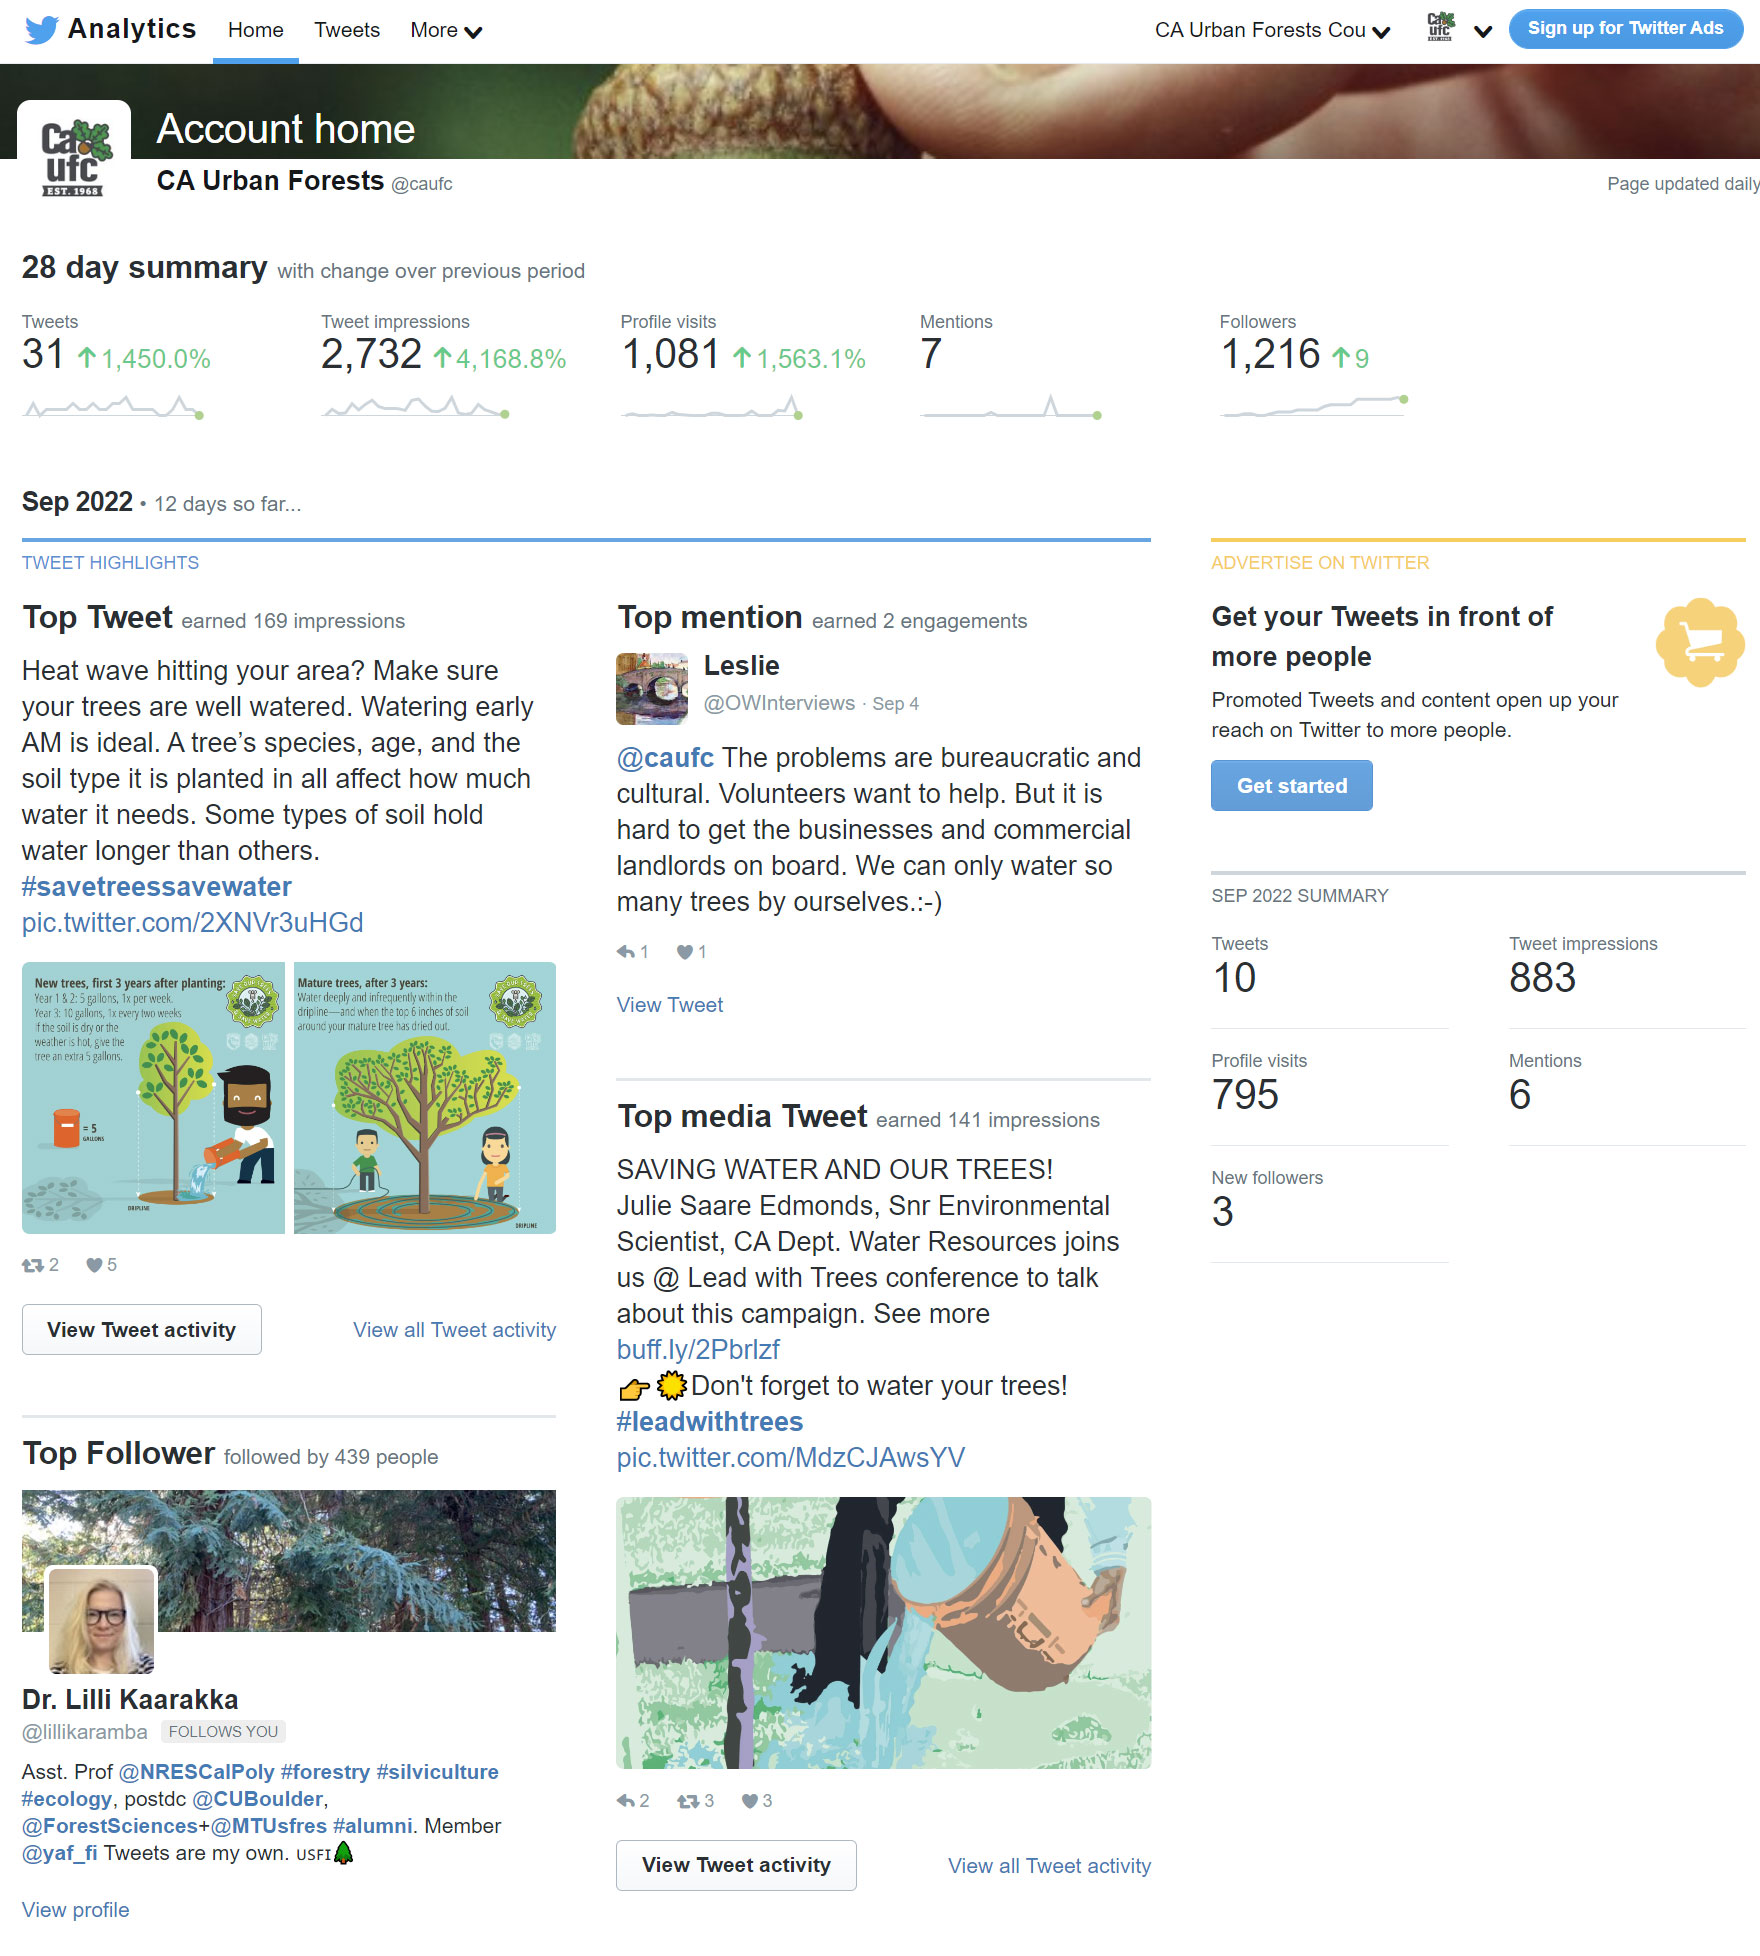
Task: Click the heart icon under Top Tweet
Action: click(94, 1265)
